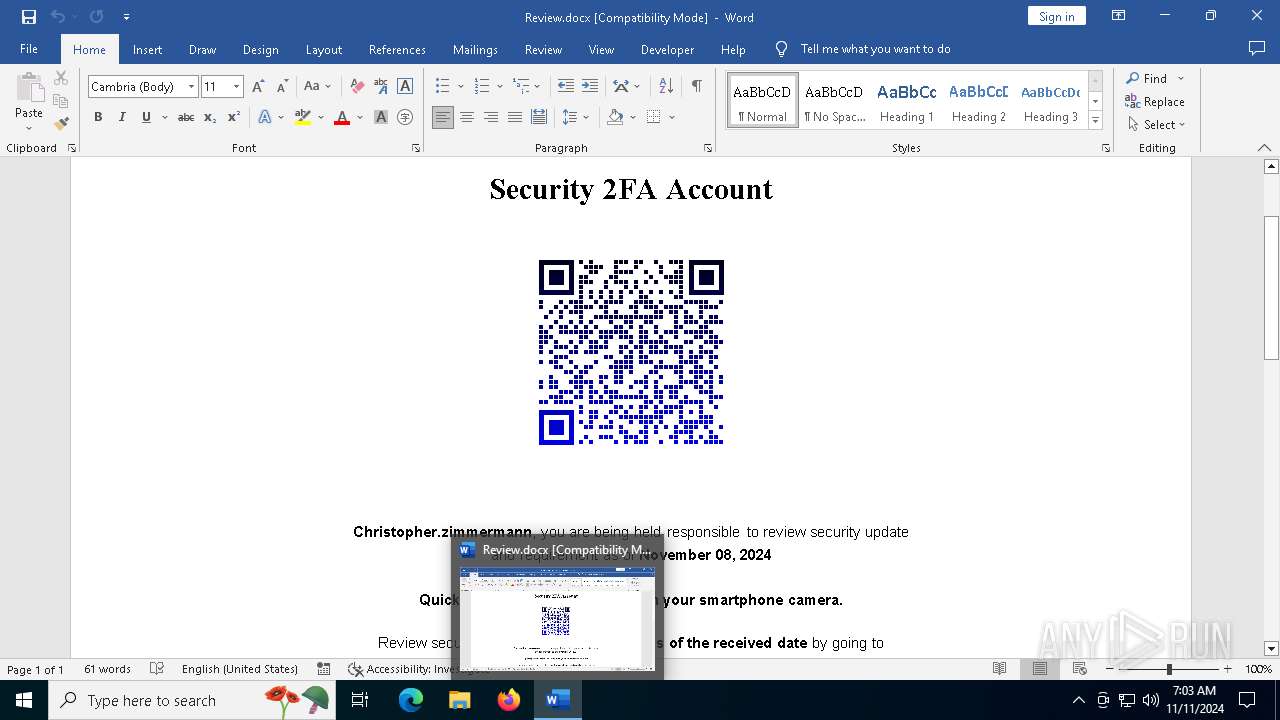
Task: Apply superscript formatting
Action: click(x=233, y=117)
